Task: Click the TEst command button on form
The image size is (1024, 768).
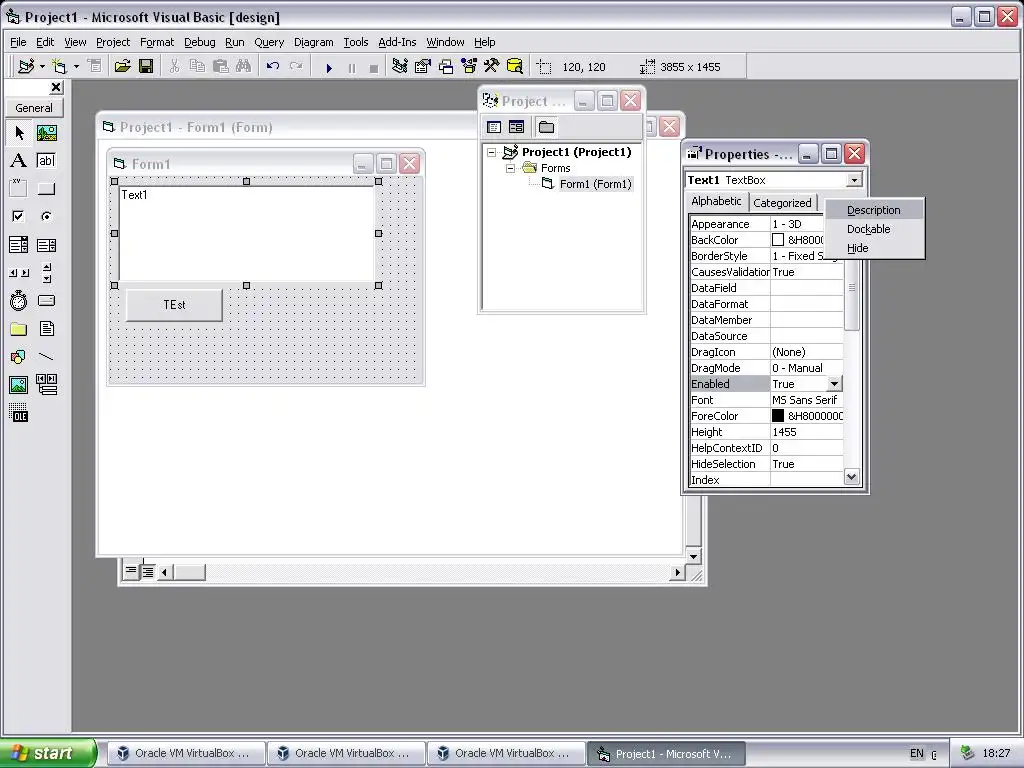Action: (174, 305)
